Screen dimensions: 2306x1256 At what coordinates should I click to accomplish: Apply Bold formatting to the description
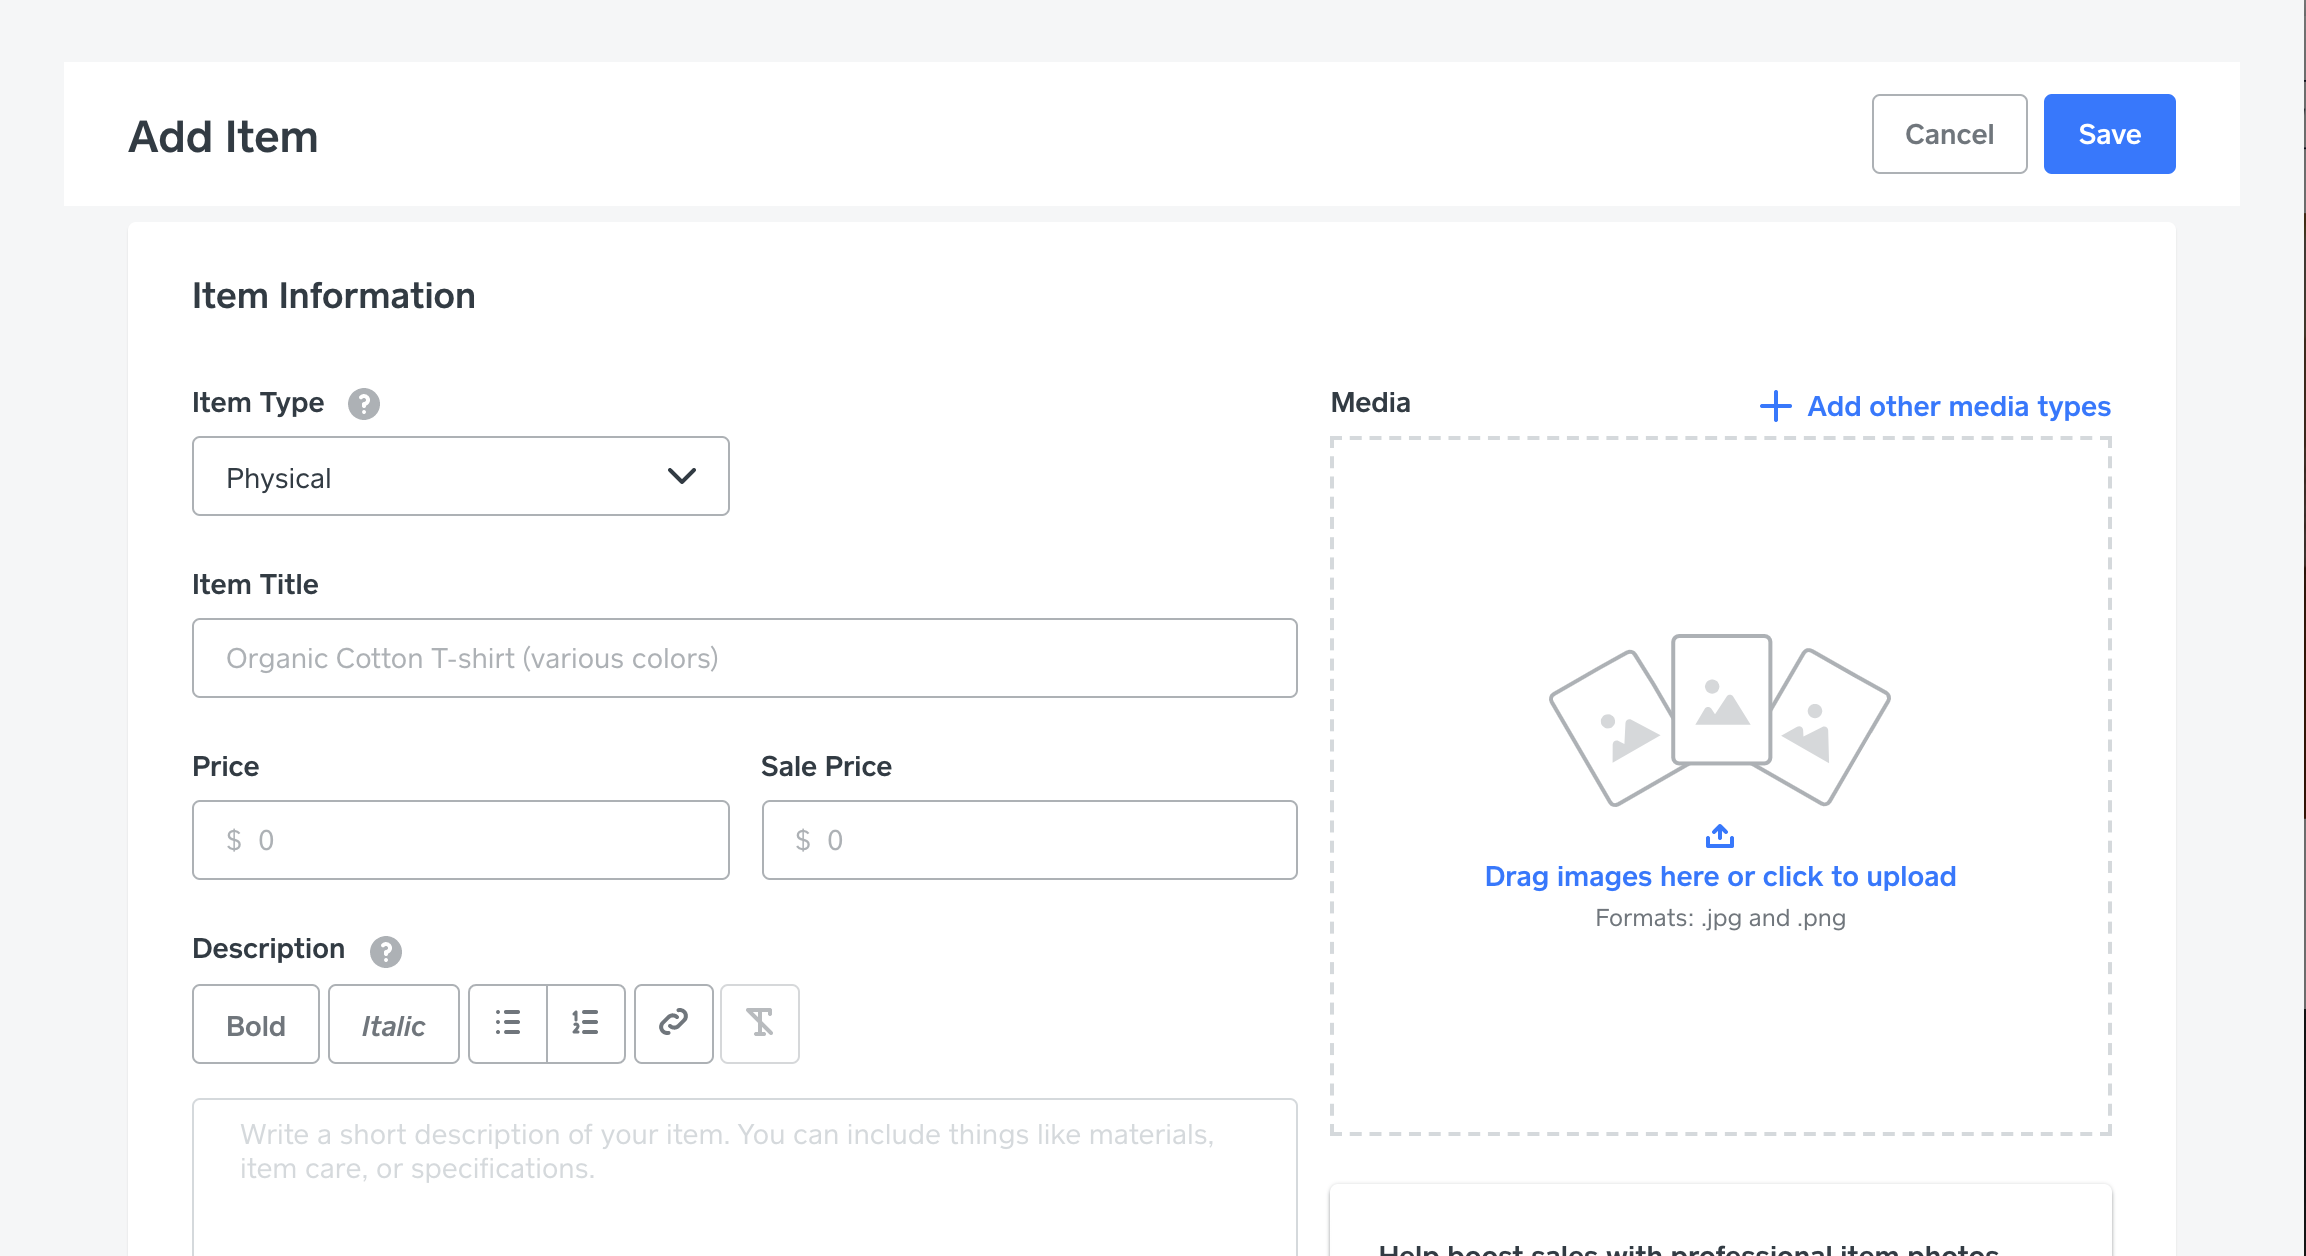255,1024
